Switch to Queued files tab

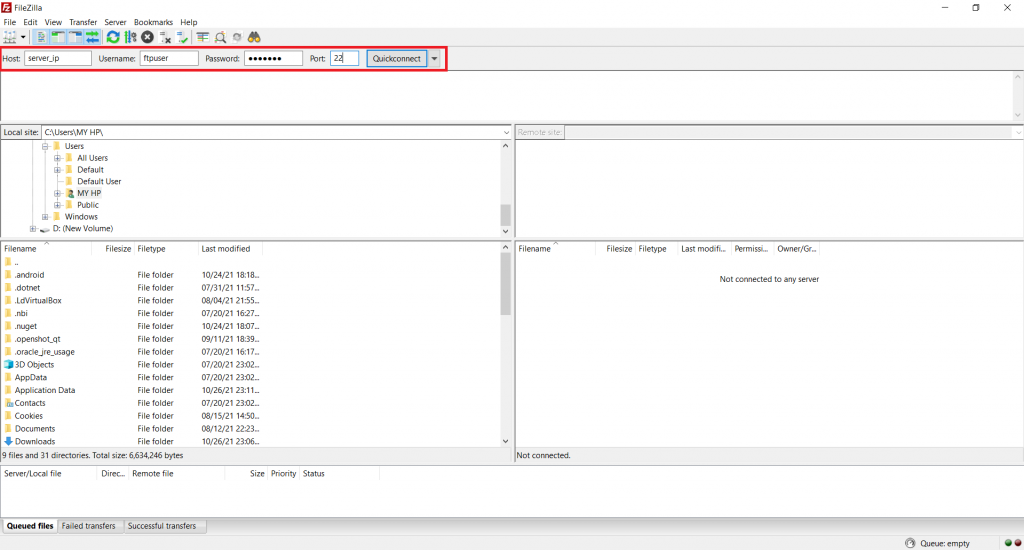(x=30, y=526)
